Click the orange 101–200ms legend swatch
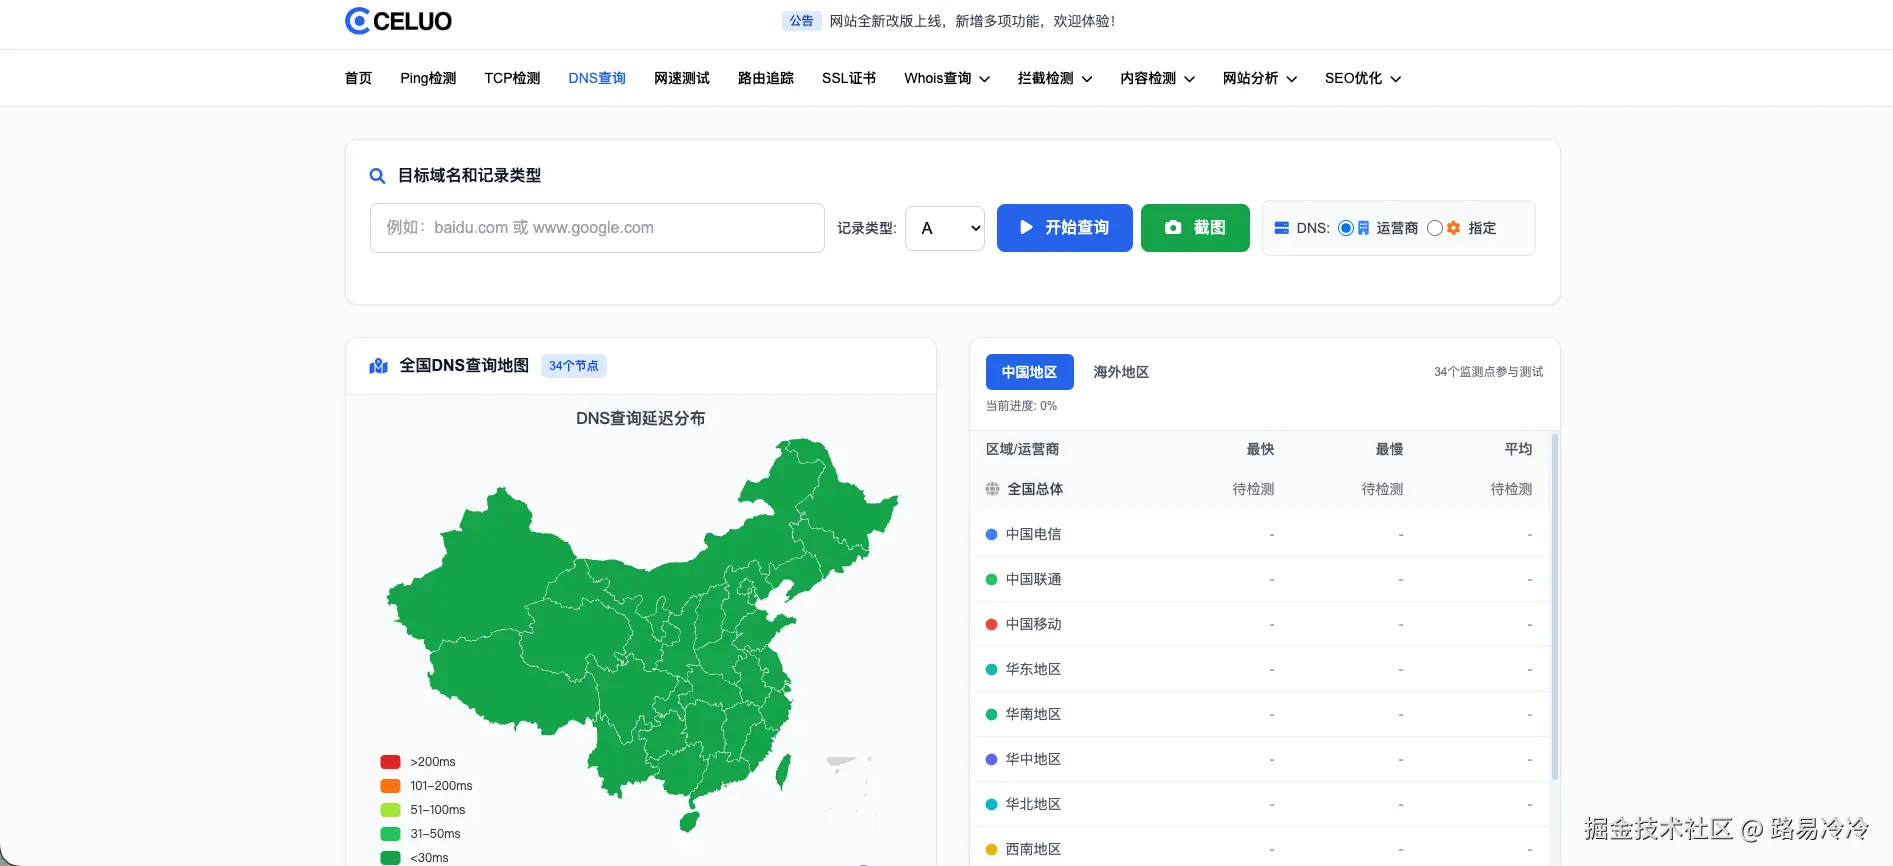This screenshot has height=866, width=1893. 391,786
